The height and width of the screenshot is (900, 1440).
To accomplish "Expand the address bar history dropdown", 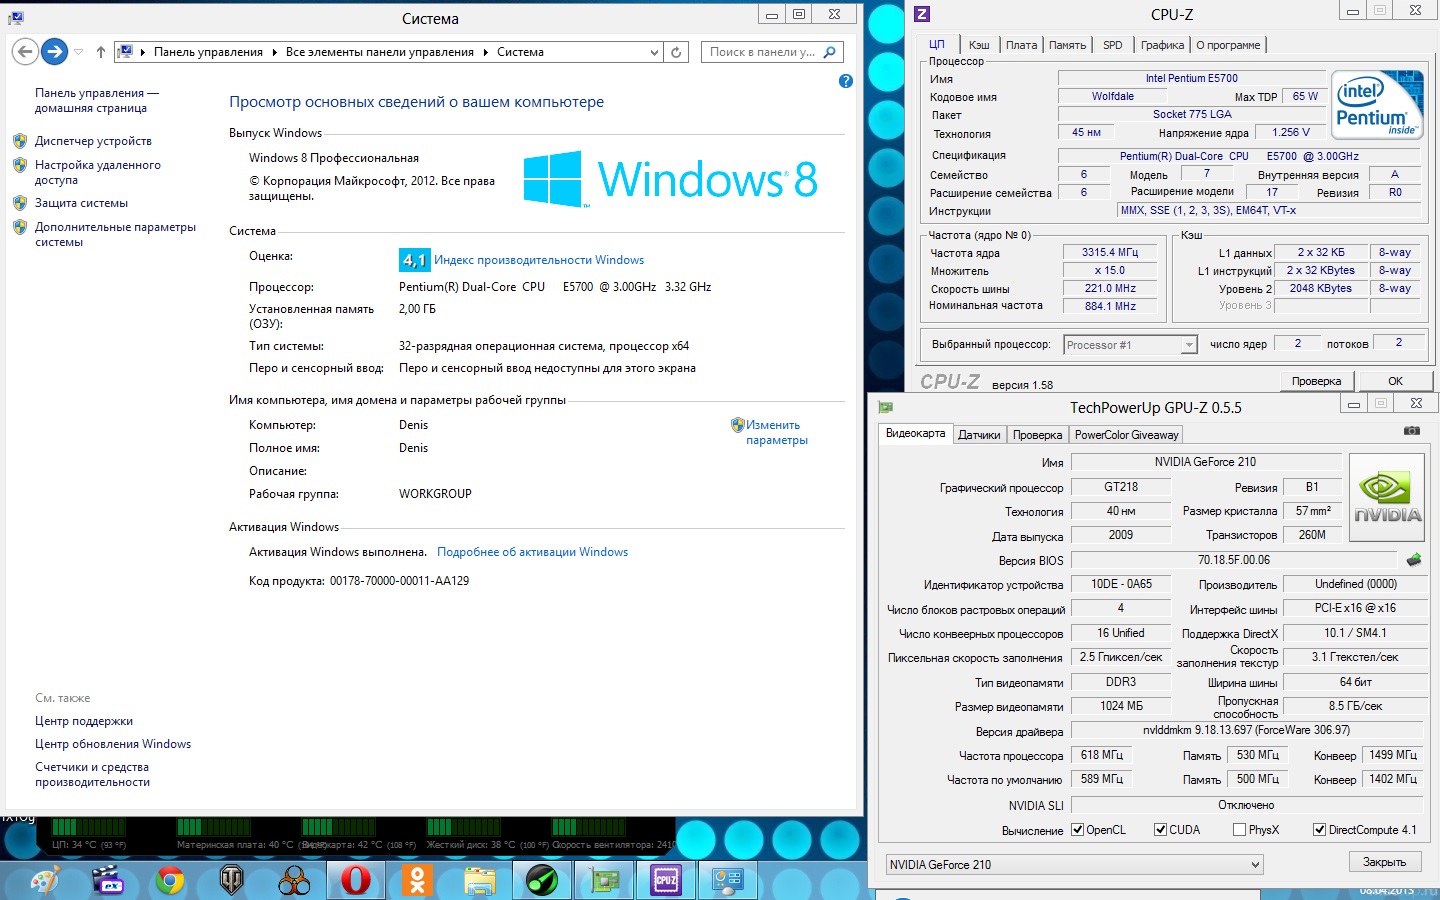I will click(x=654, y=52).
